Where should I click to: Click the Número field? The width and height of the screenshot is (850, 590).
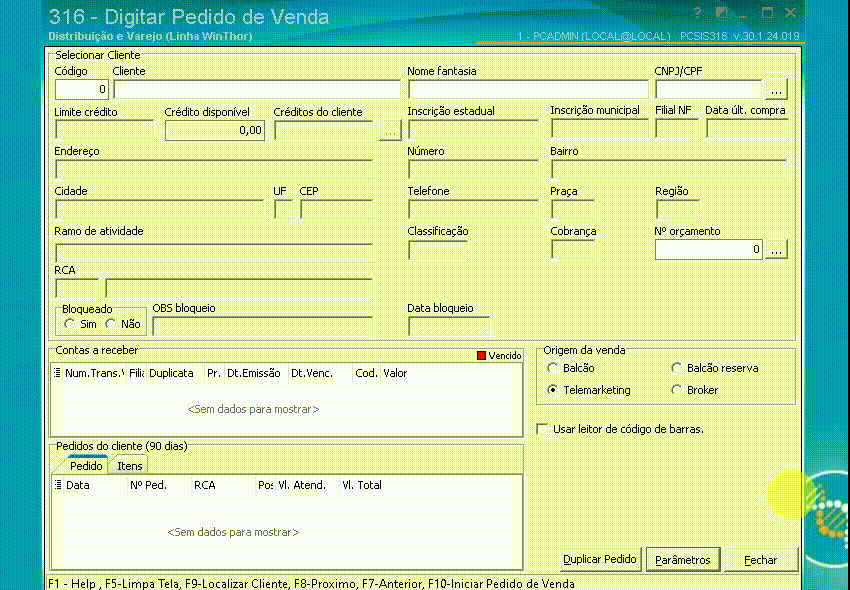tap(473, 170)
